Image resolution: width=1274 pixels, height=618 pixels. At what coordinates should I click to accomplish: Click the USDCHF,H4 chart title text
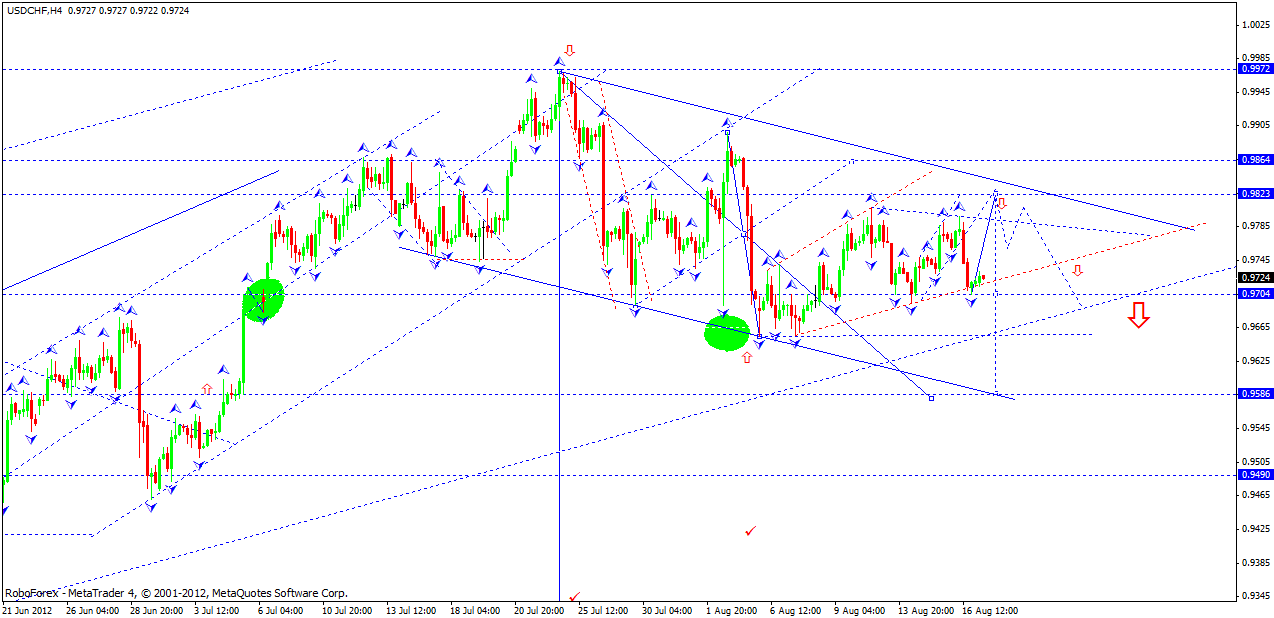click(33, 10)
